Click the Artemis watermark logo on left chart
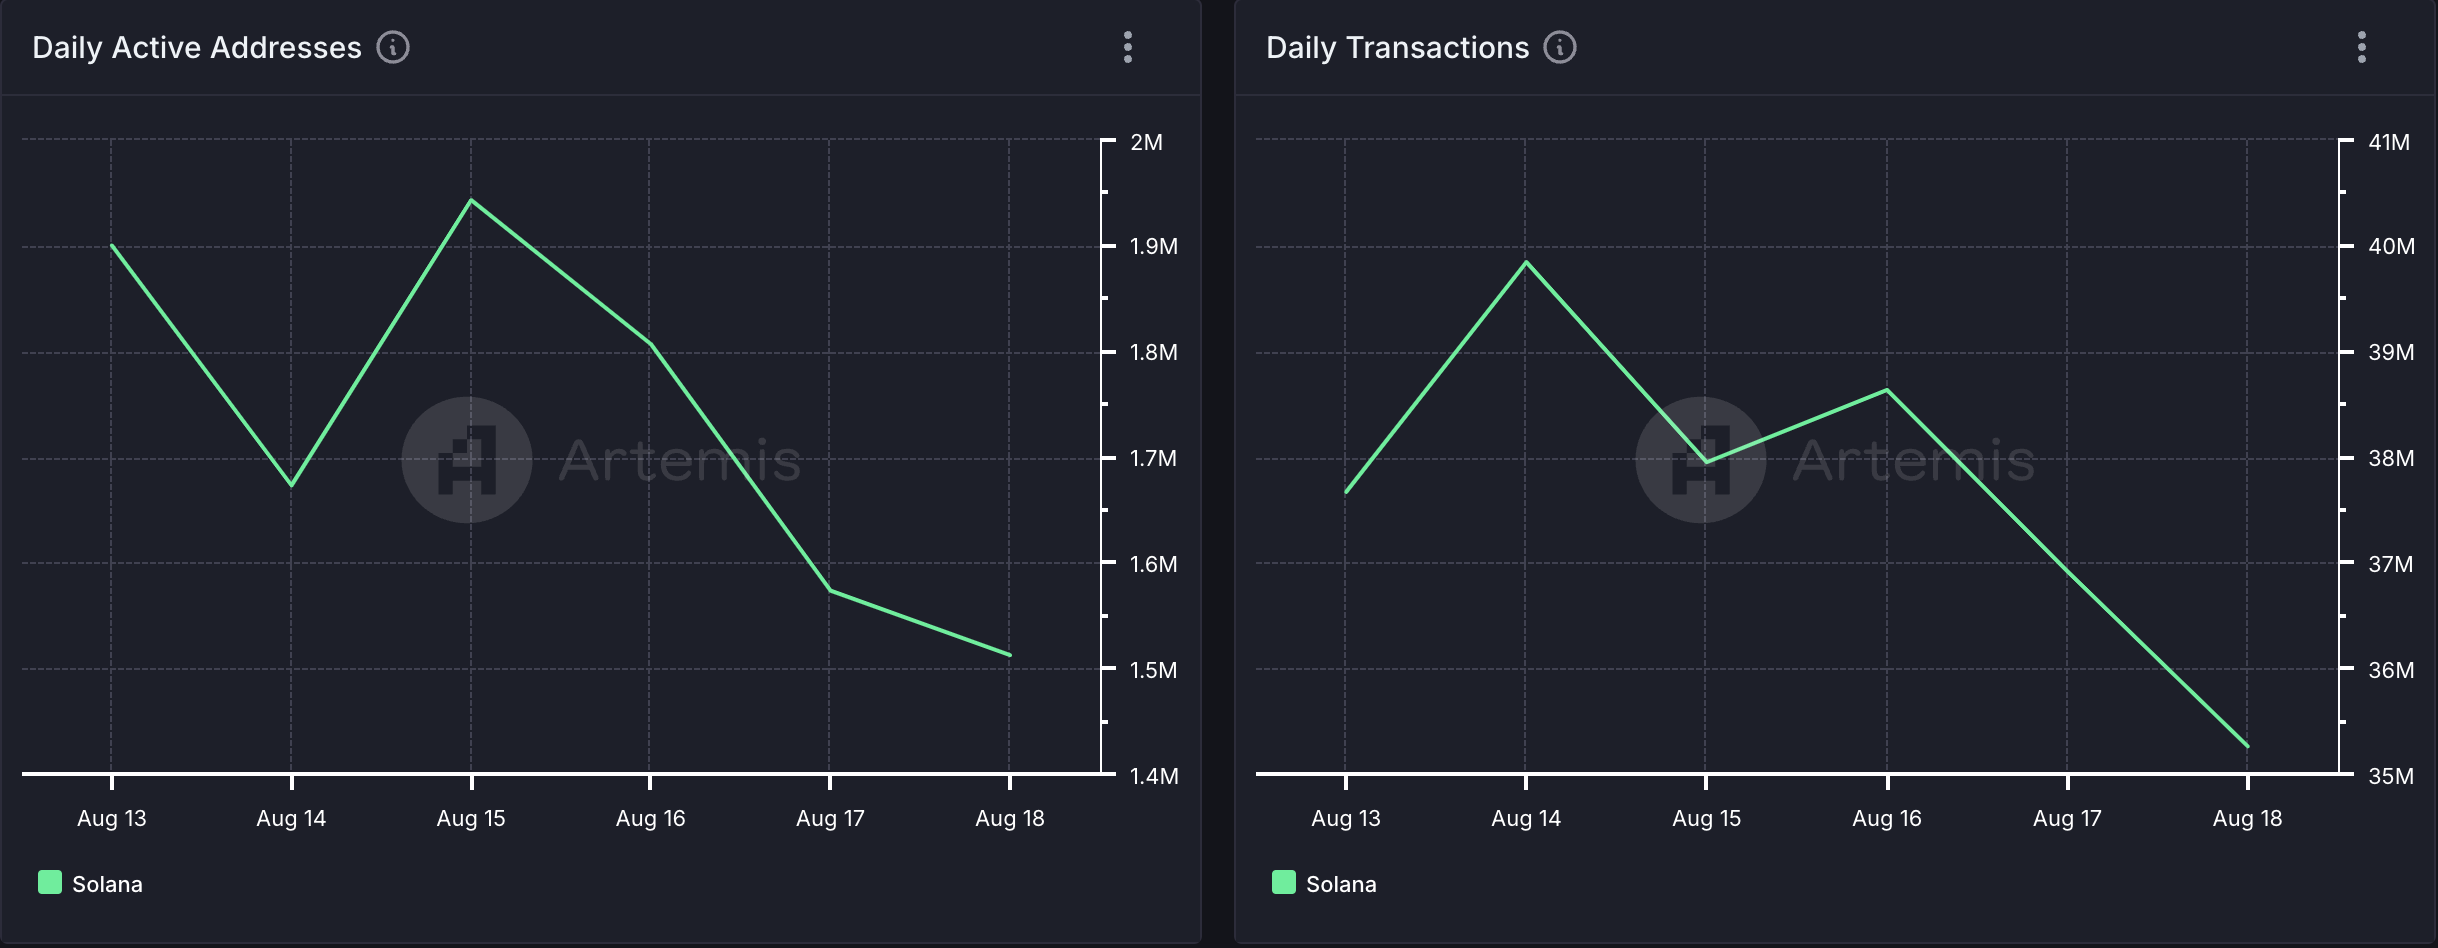This screenshot has height=948, width=2438. tap(467, 461)
